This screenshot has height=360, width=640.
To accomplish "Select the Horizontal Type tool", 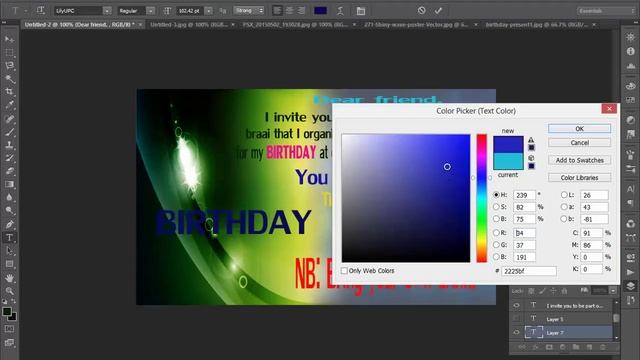I will tap(9, 238).
